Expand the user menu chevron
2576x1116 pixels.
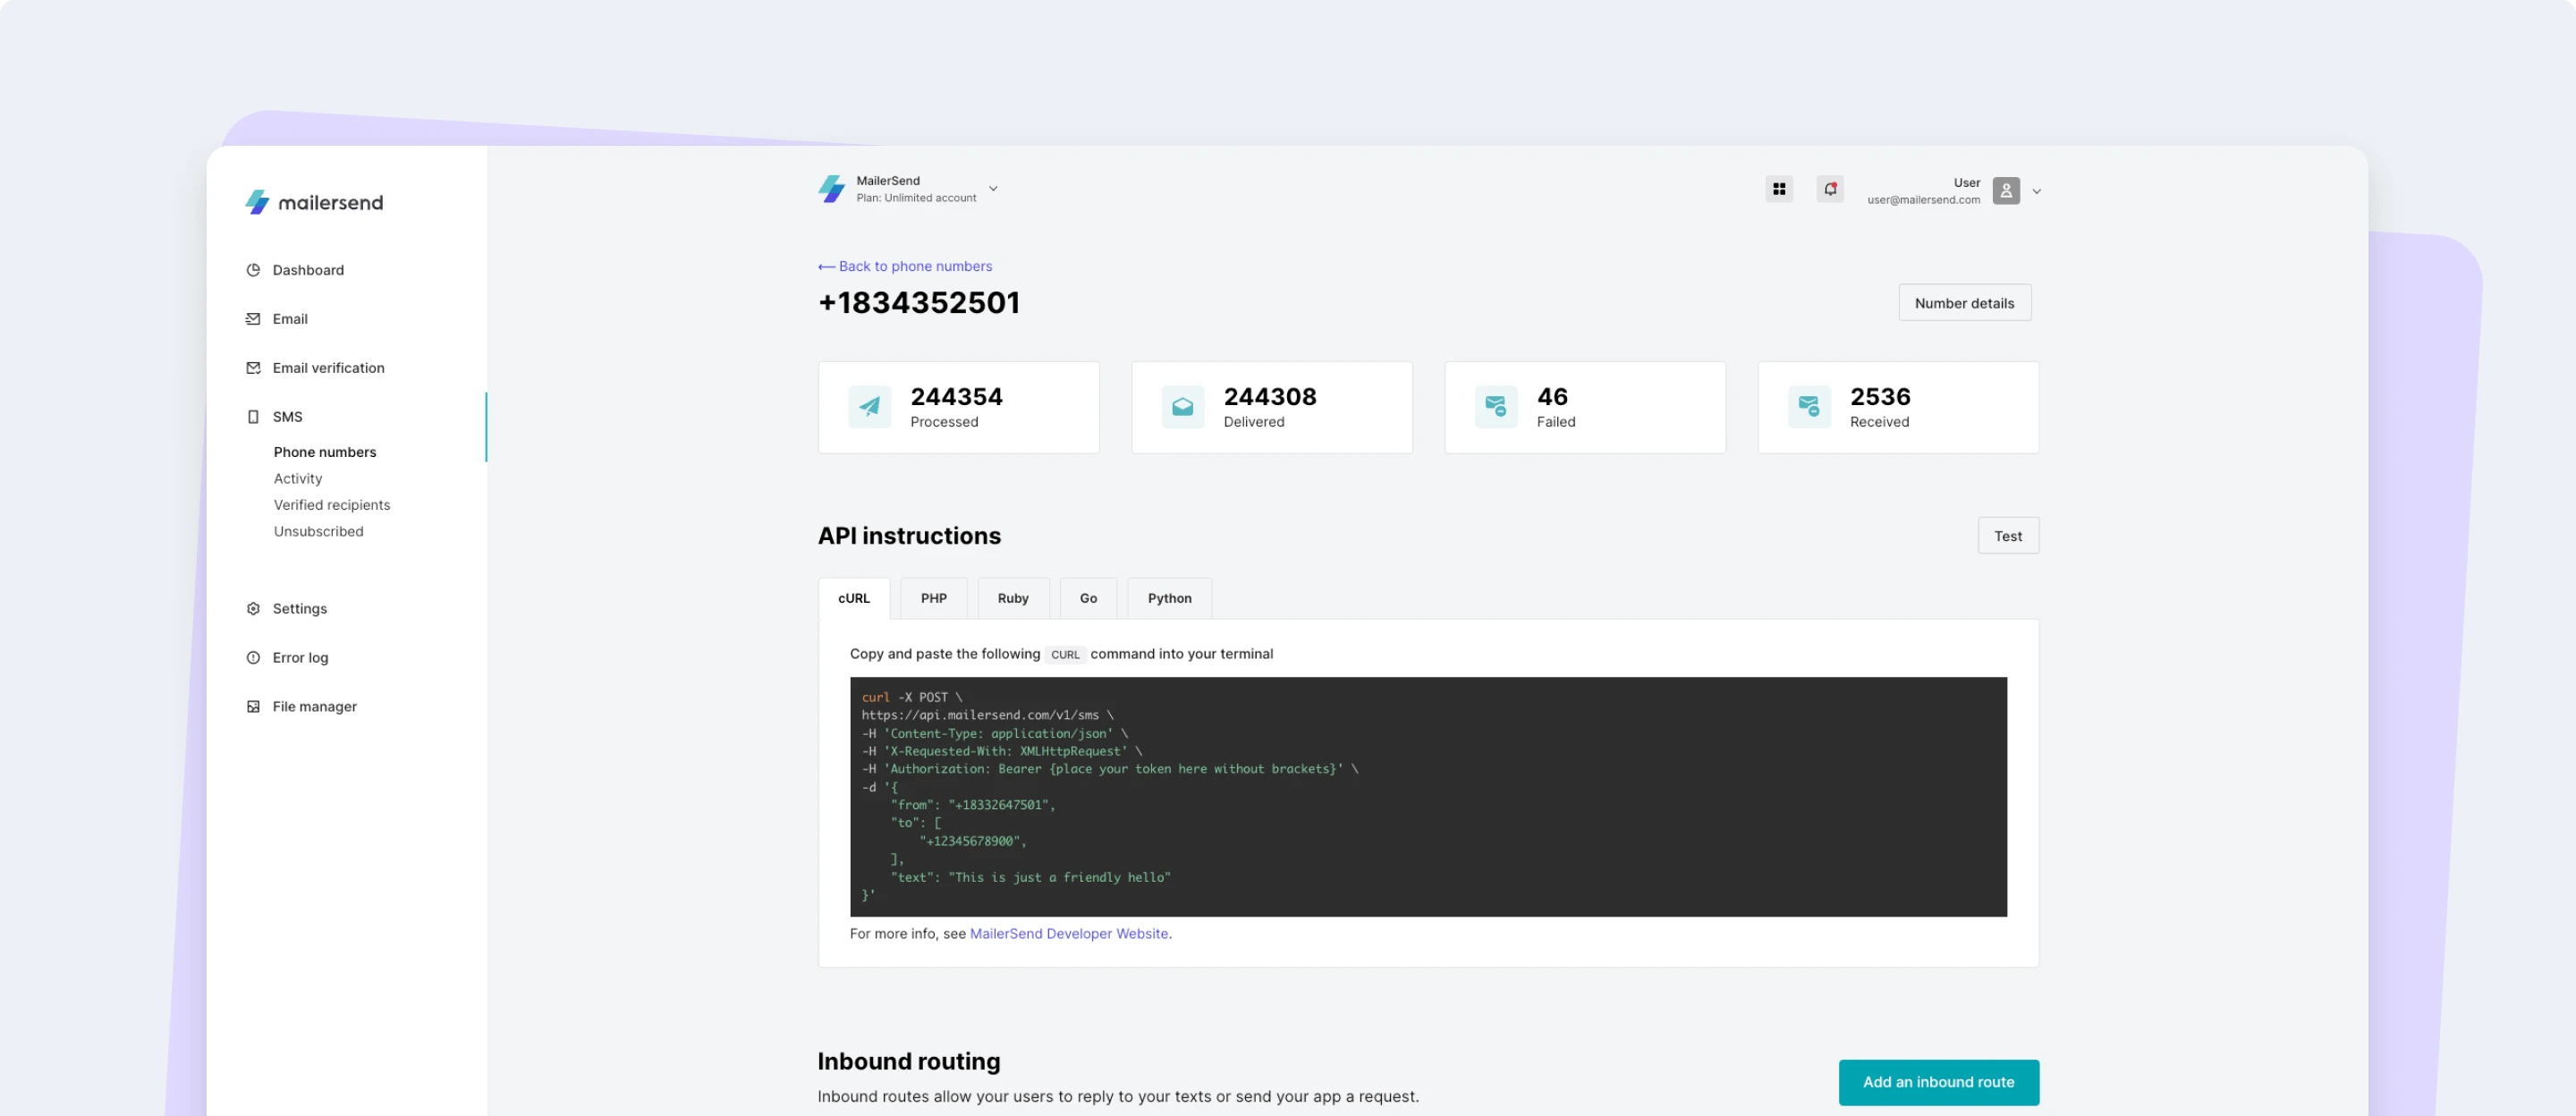[2036, 191]
